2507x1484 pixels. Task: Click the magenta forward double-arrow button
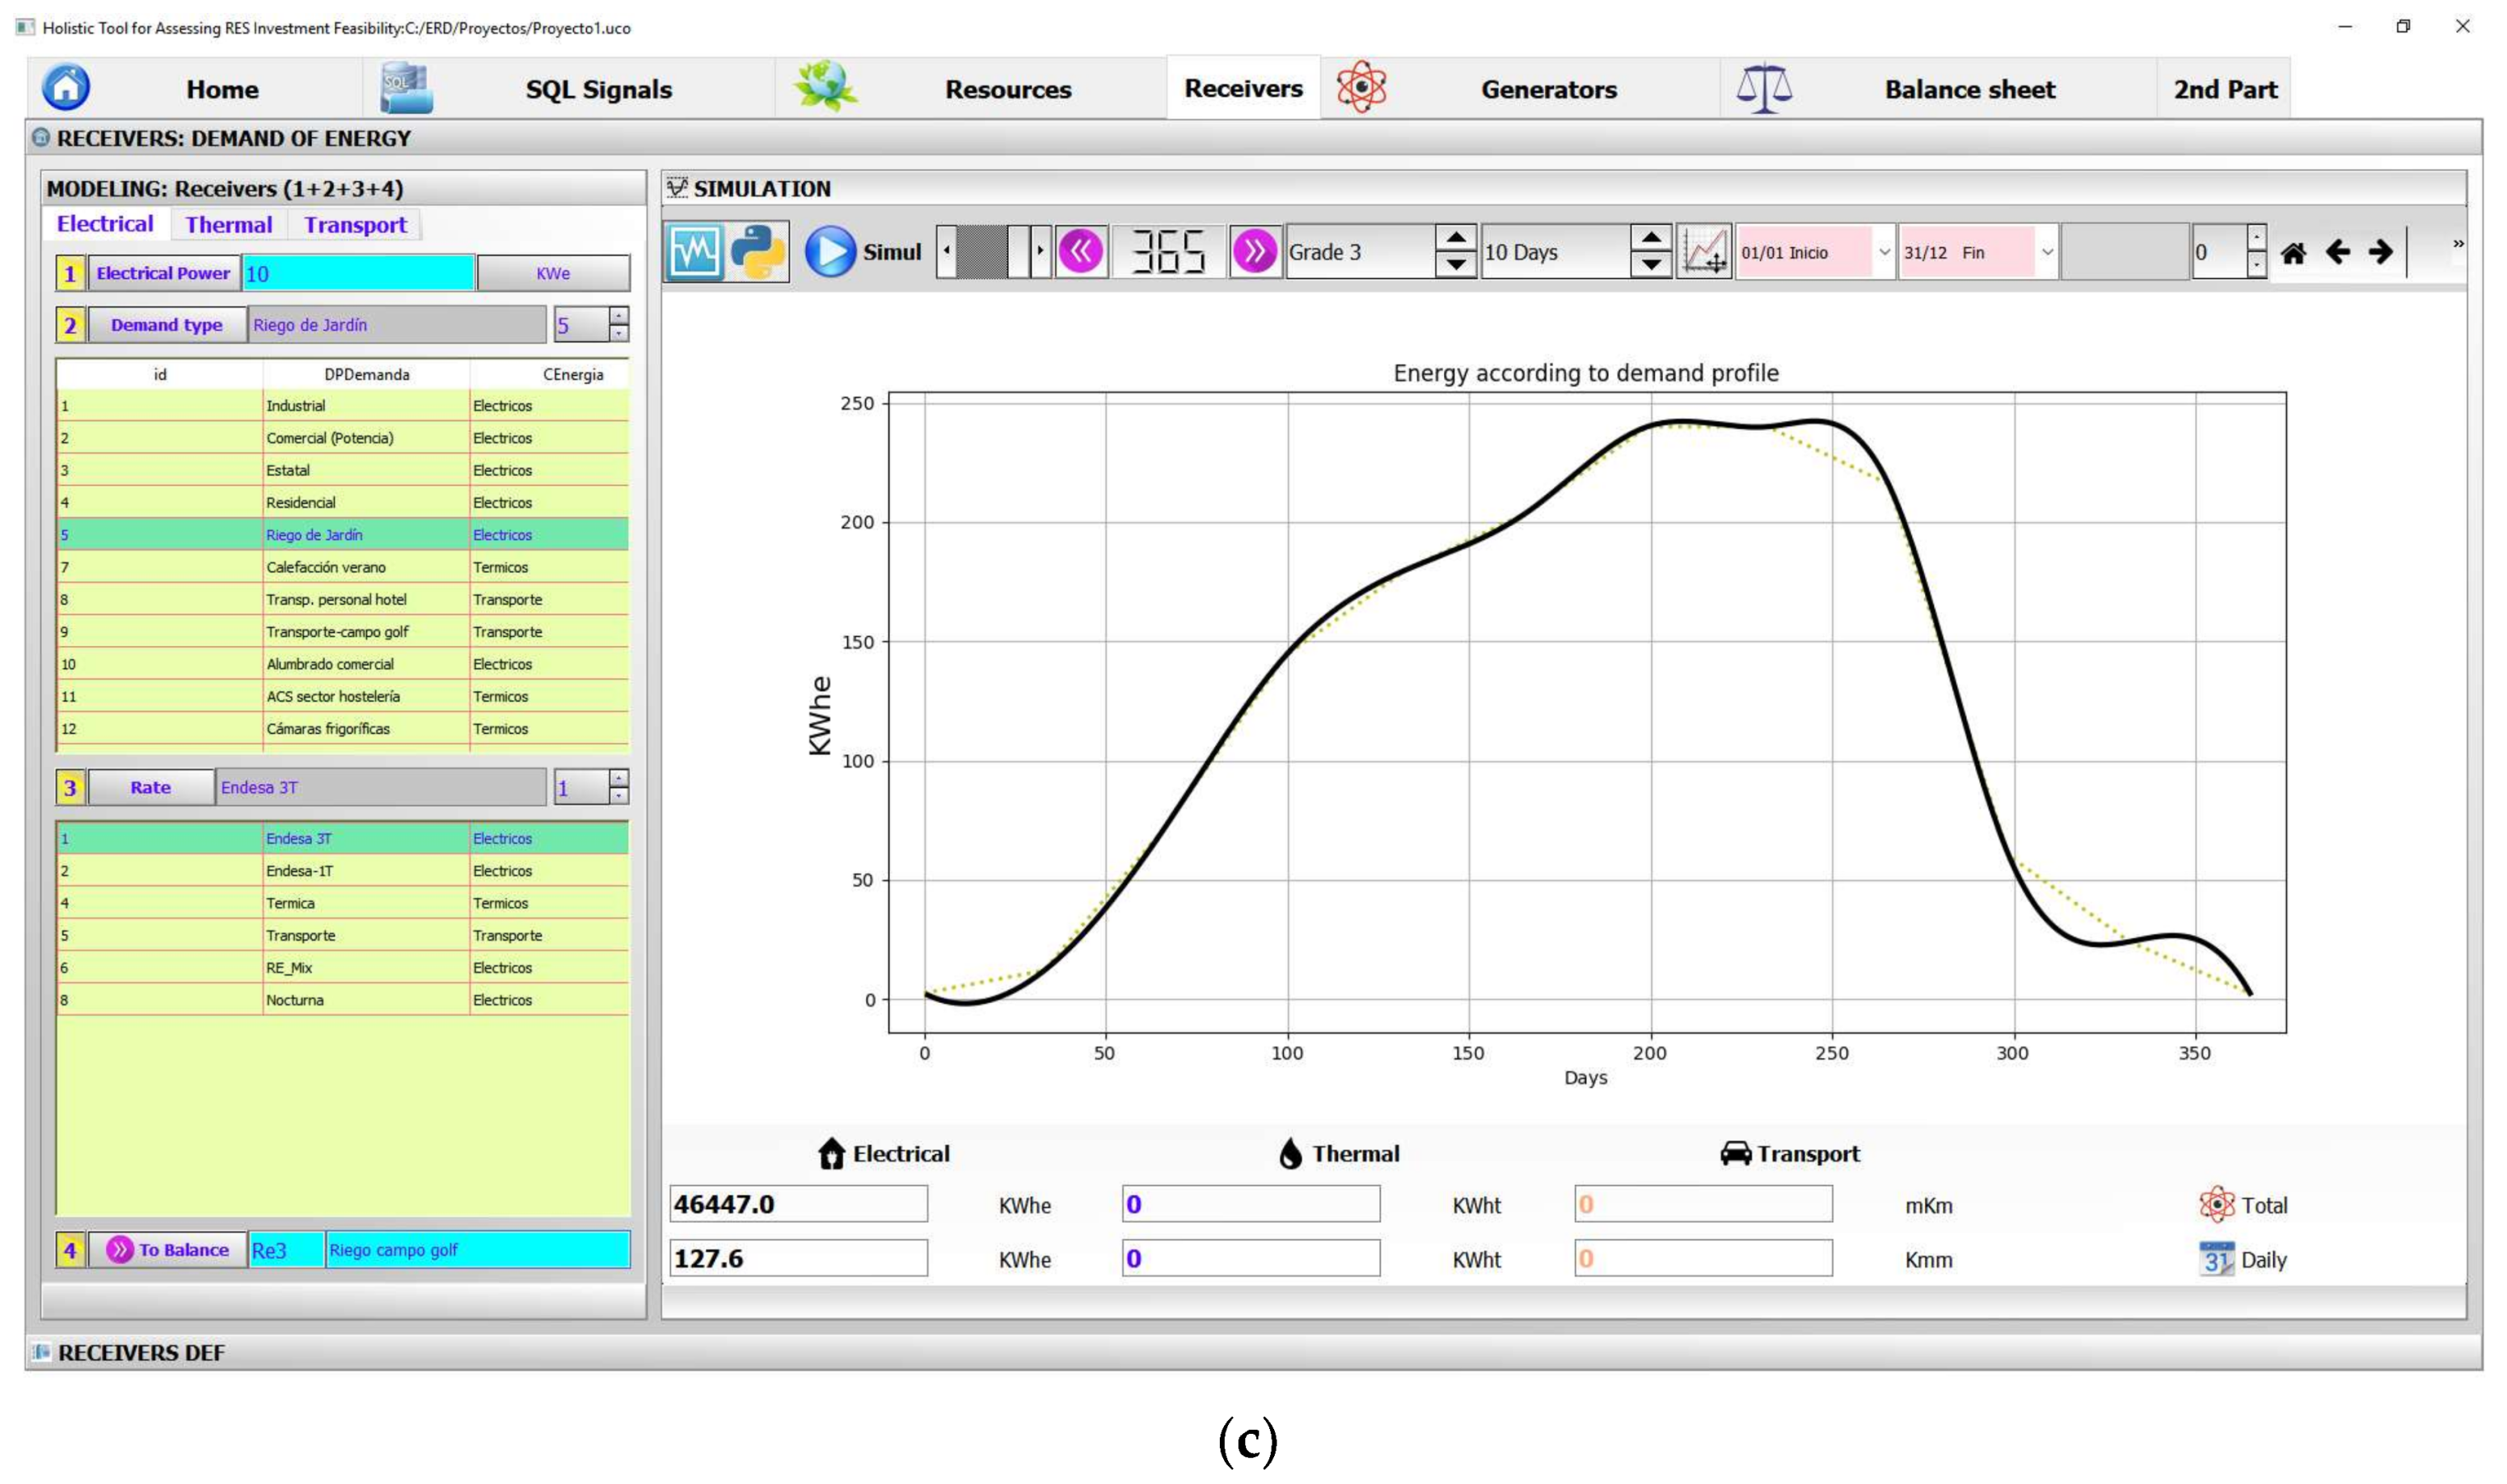[x=1254, y=251]
